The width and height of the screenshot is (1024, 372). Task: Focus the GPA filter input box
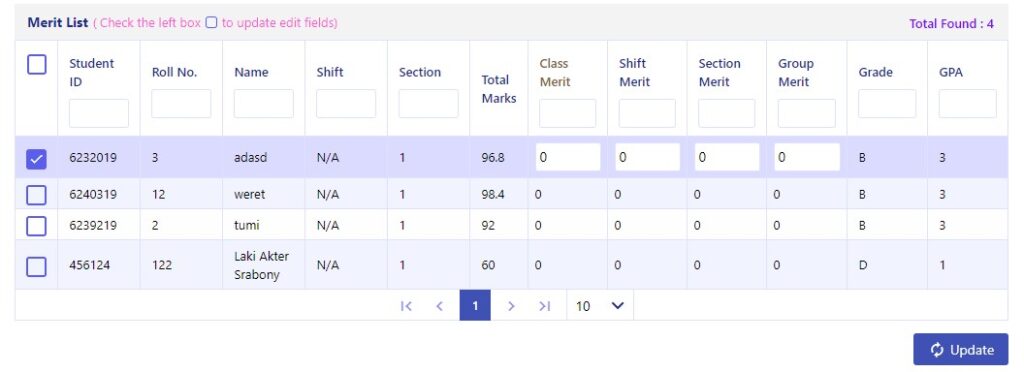click(968, 104)
